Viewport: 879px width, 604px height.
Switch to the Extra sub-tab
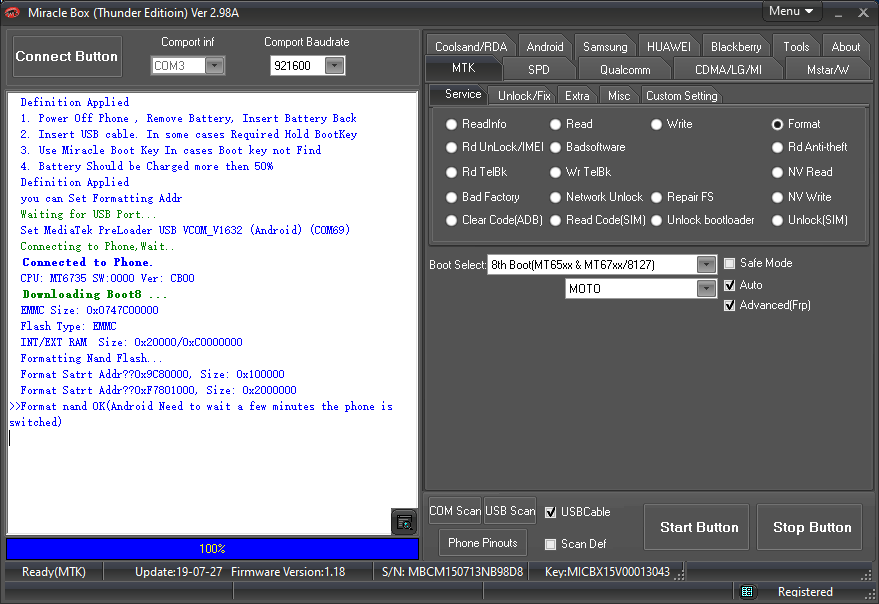pos(577,96)
